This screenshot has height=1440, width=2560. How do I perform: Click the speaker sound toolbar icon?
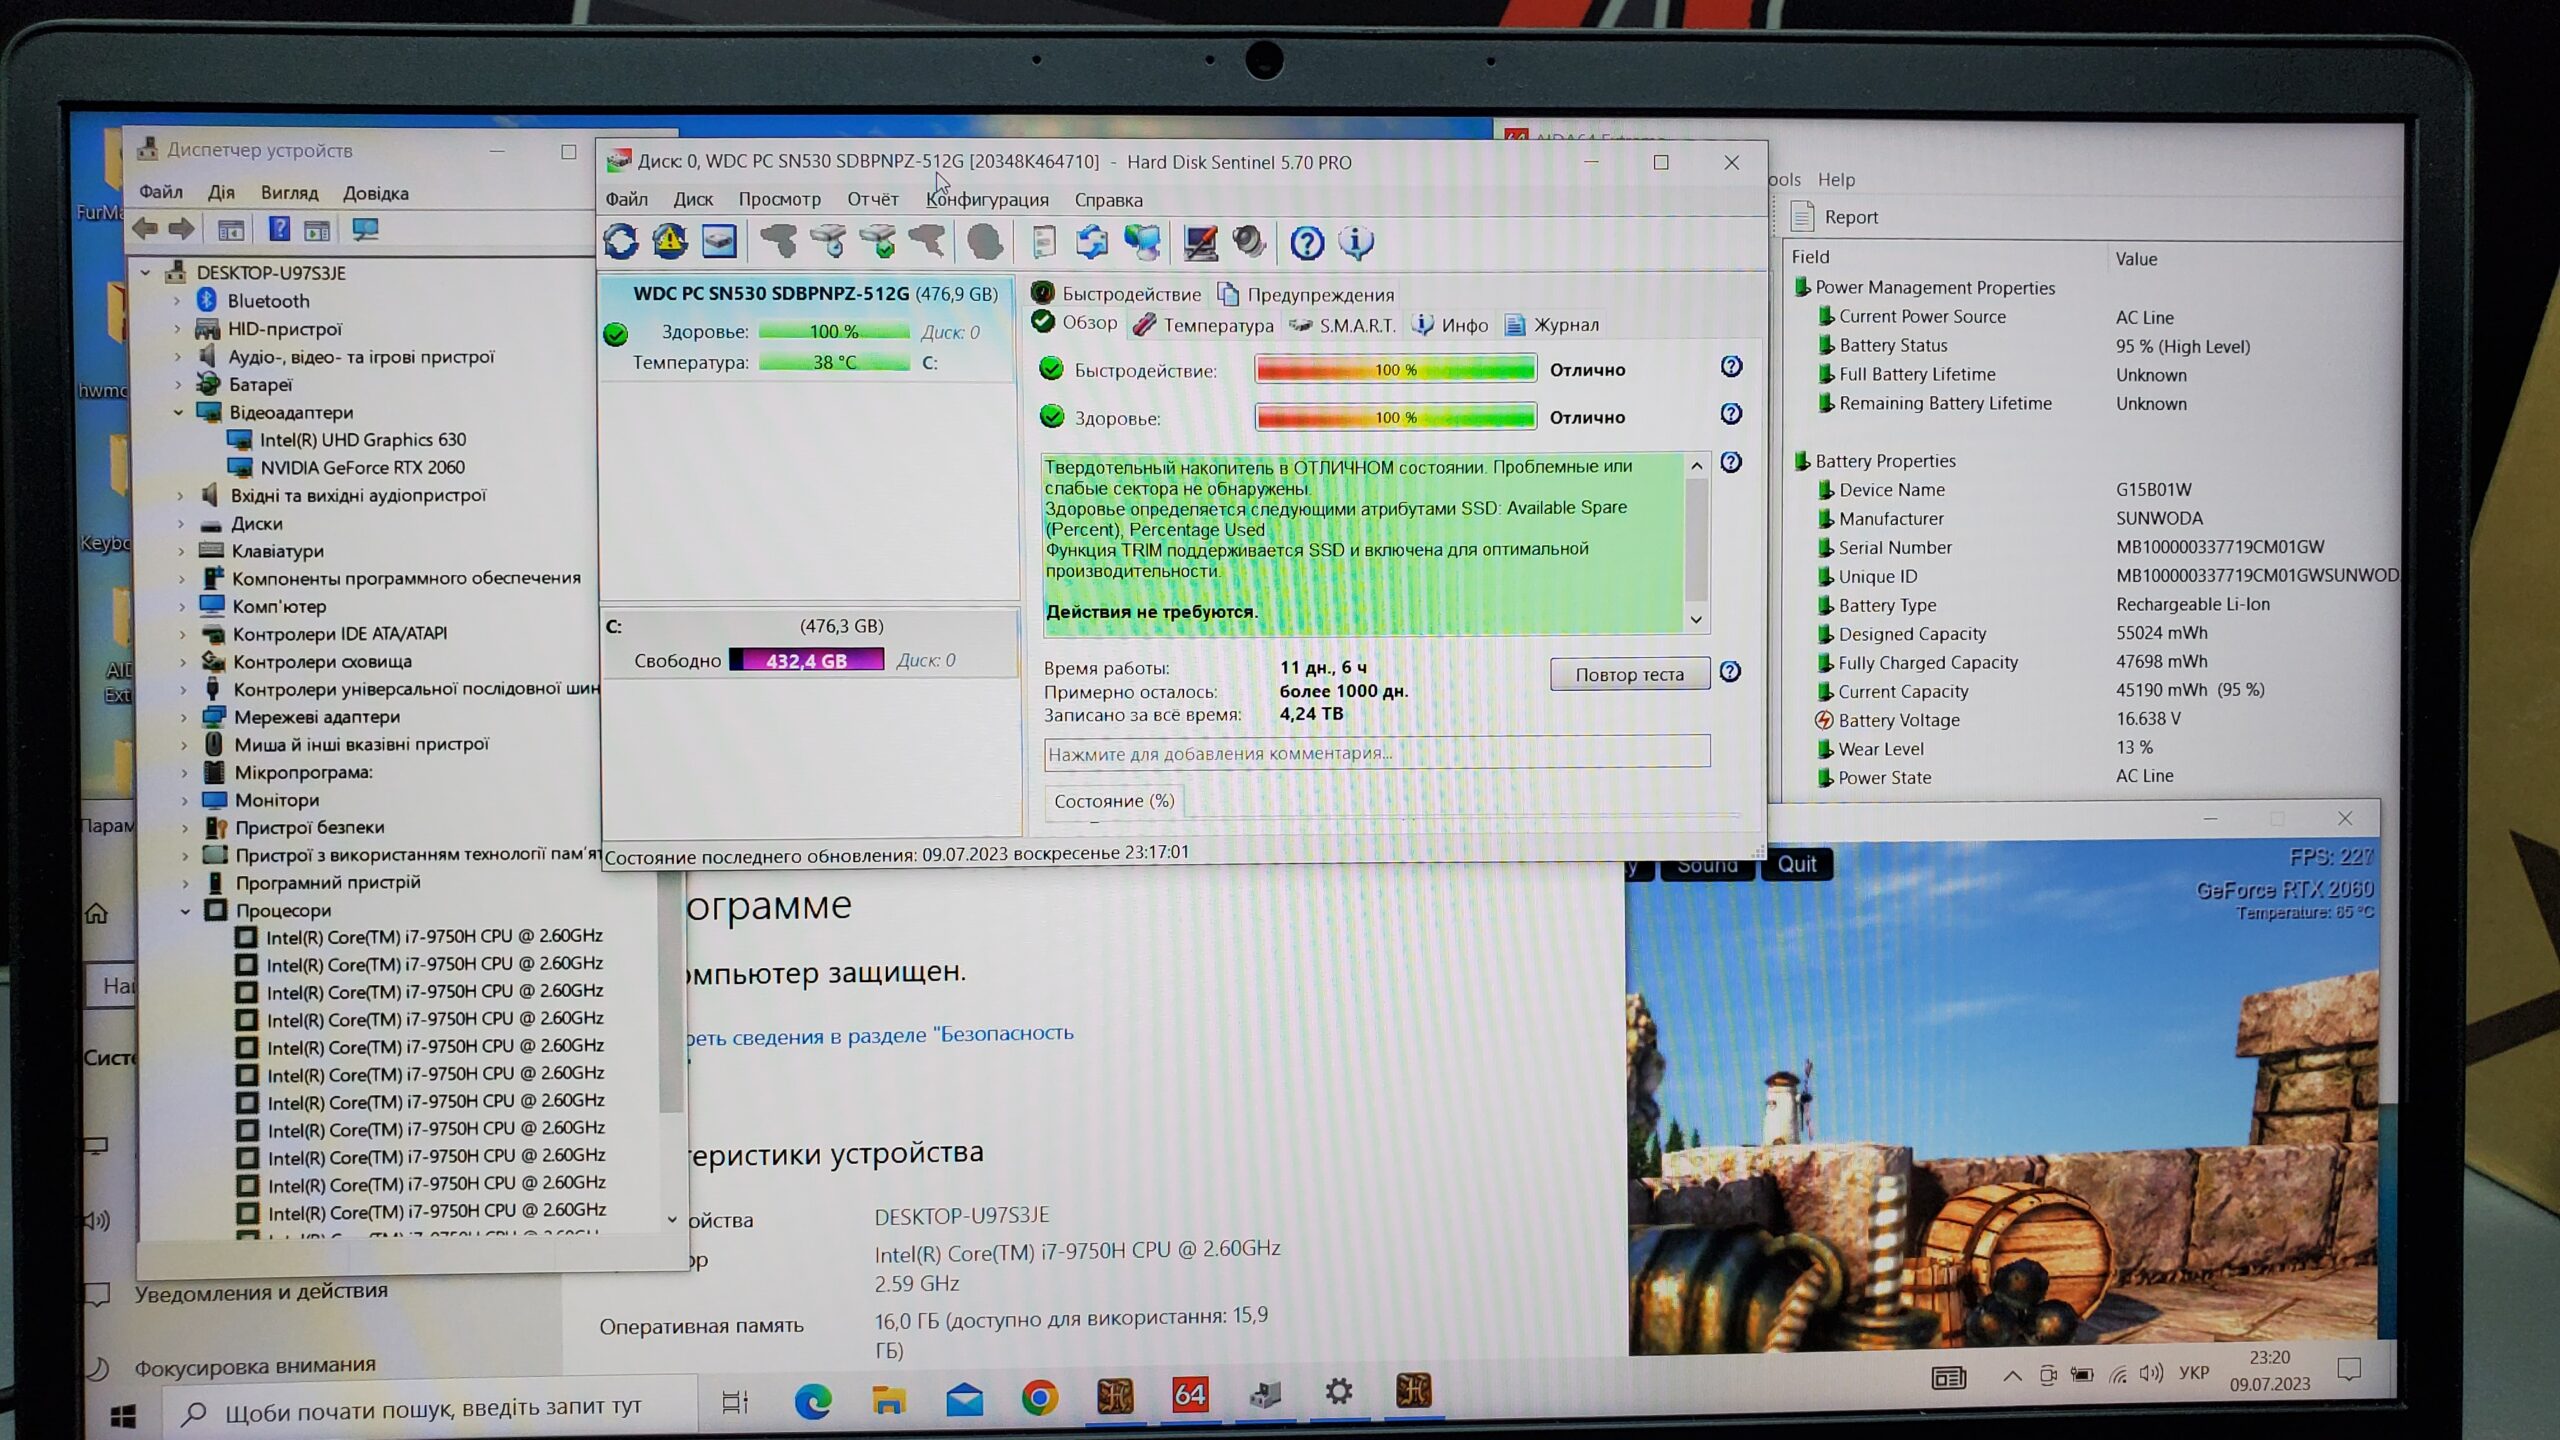click(1249, 242)
